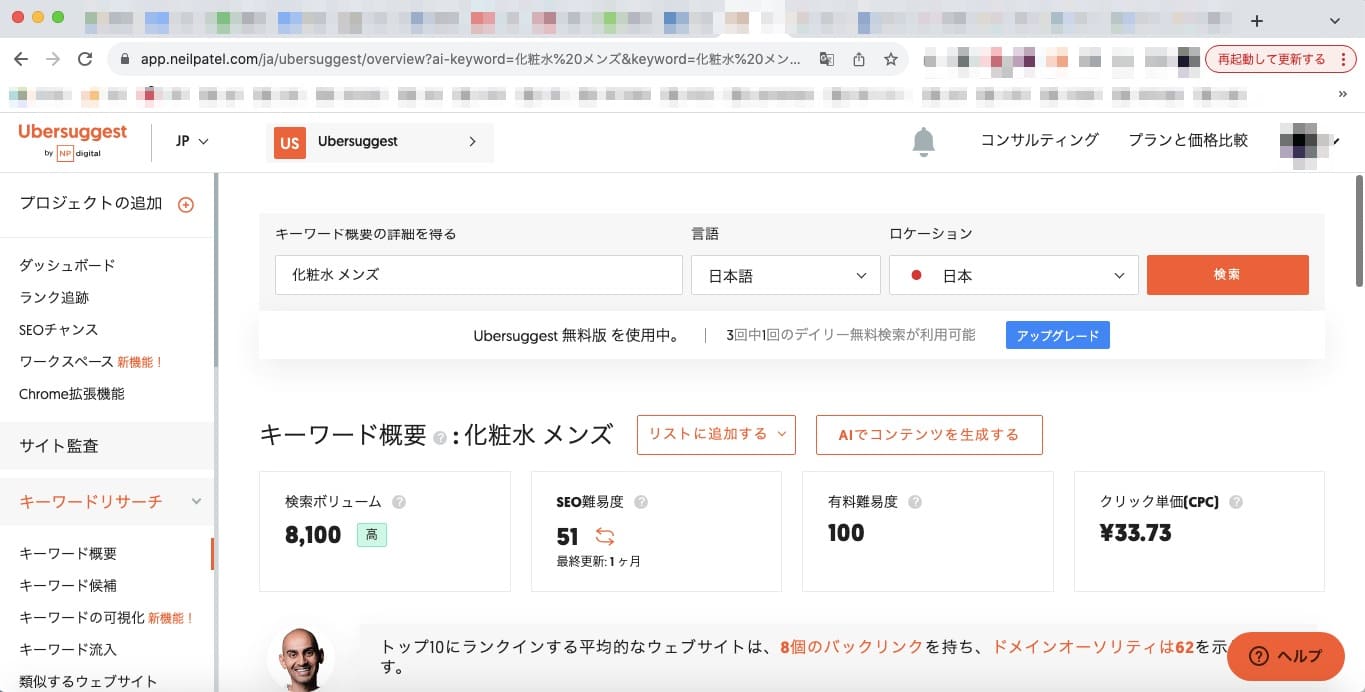Select 類似するウェブサイト in the sidebar
Image resolution: width=1365 pixels, height=692 pixels.
pos(88,681)
